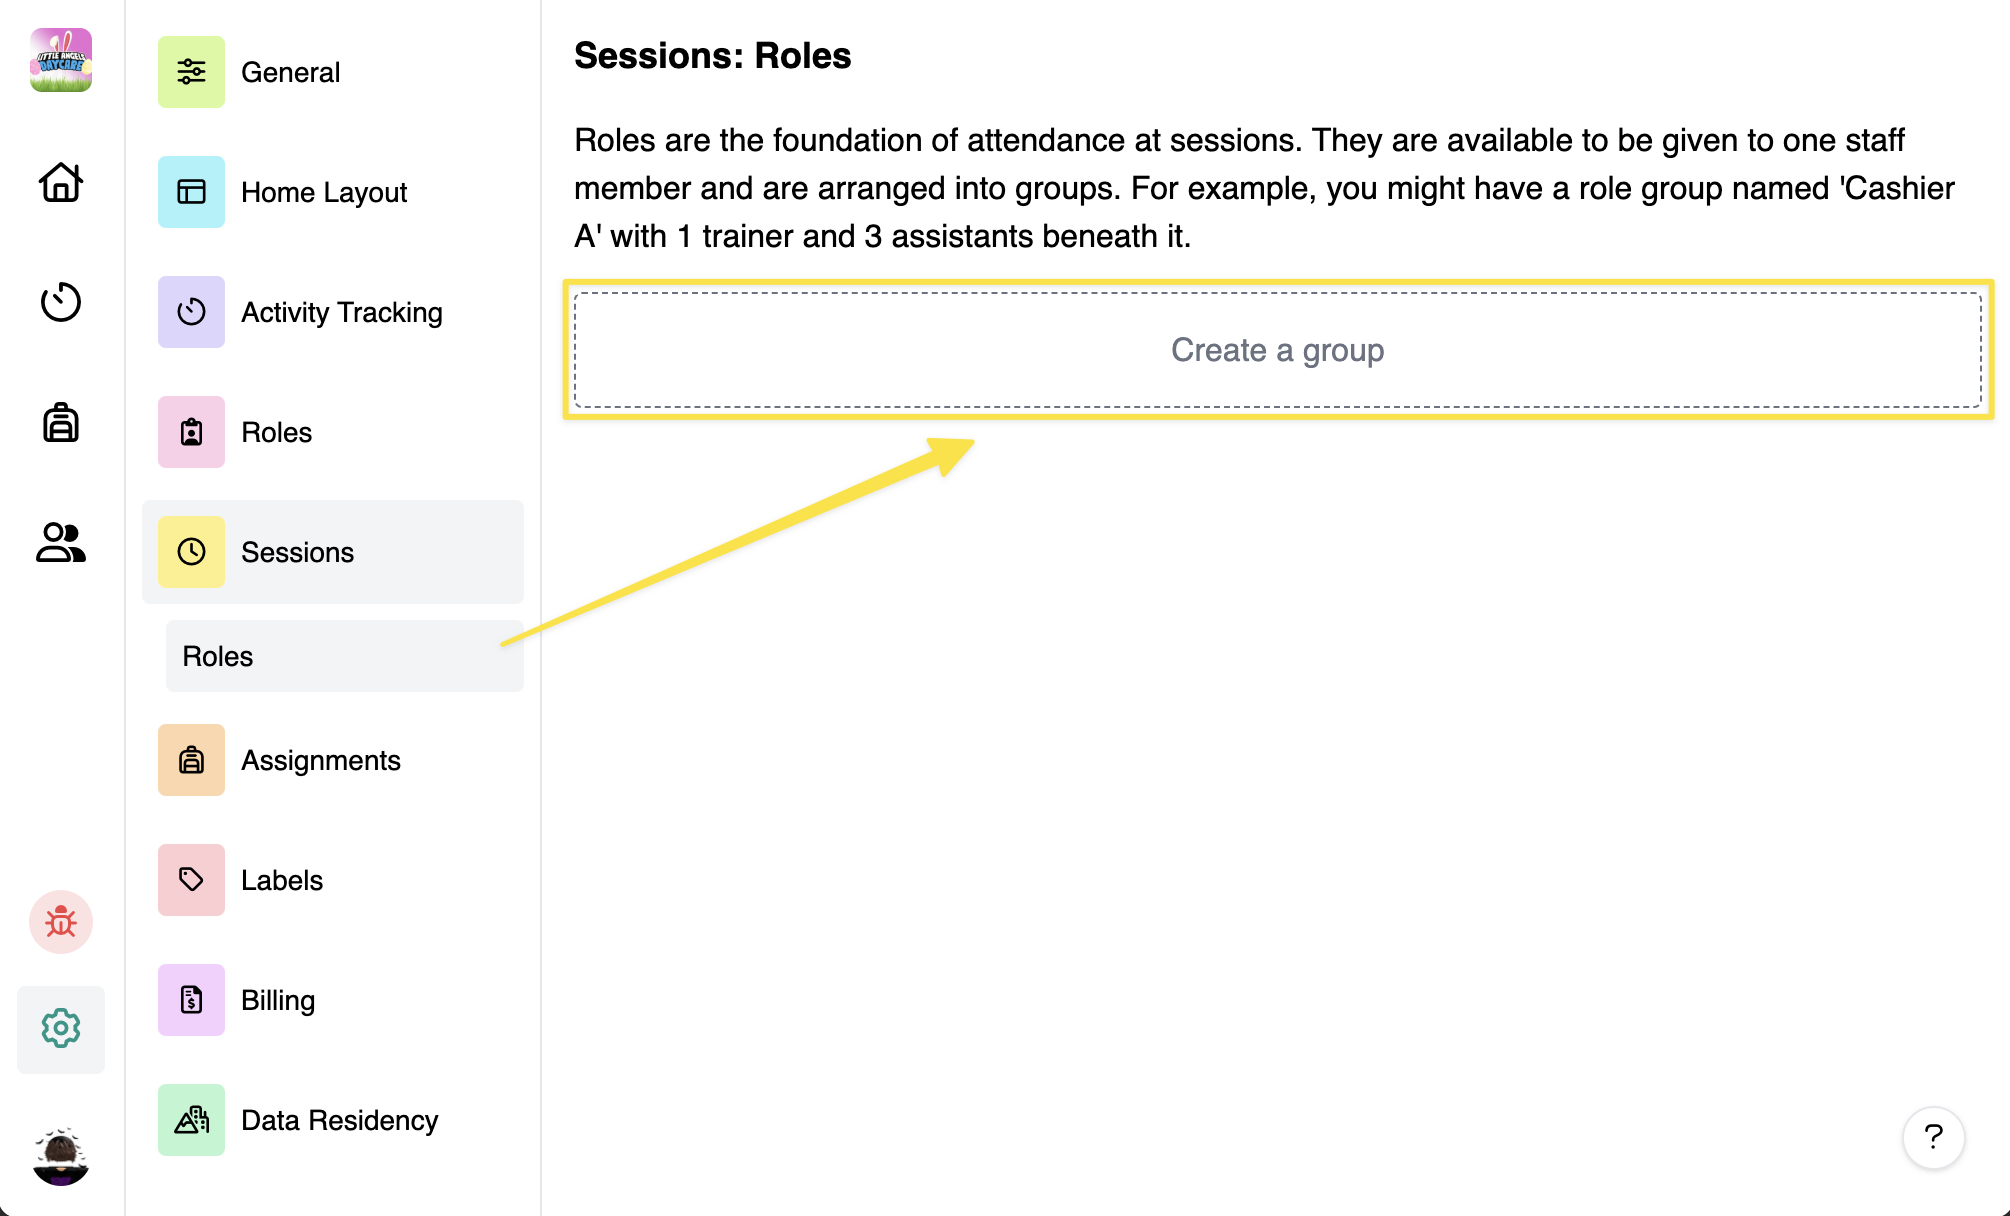Open Assignments settings

pos(320,760)
